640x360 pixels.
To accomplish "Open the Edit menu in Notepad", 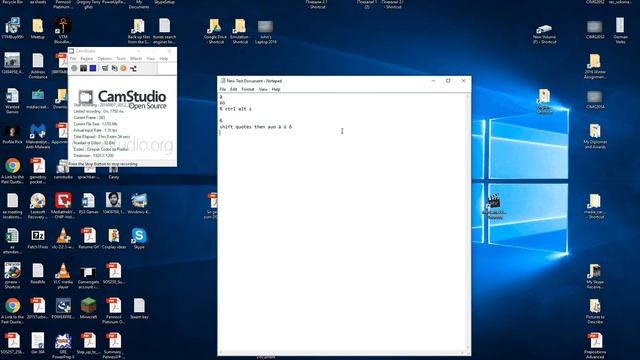I will tap(233, 89).
